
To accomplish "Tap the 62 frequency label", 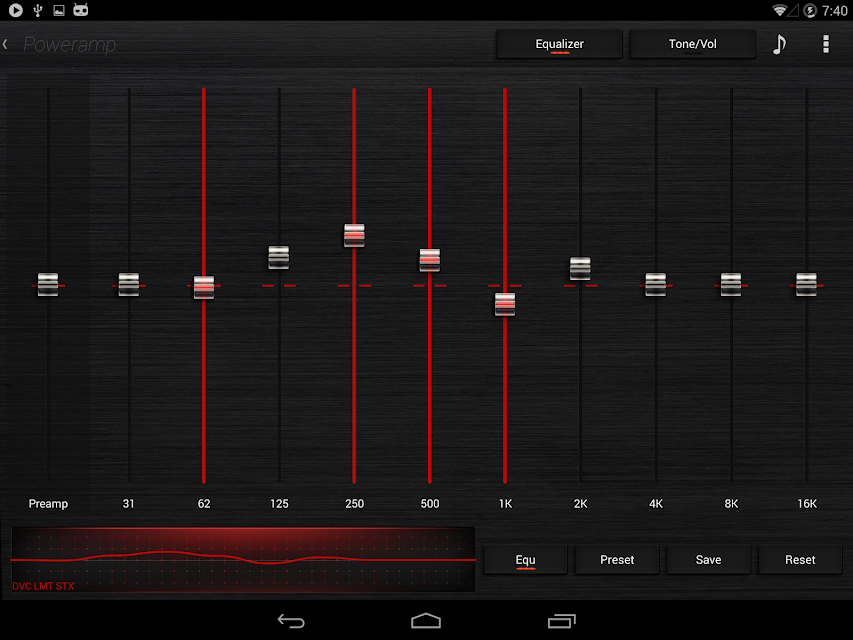I will coord(204,504).
